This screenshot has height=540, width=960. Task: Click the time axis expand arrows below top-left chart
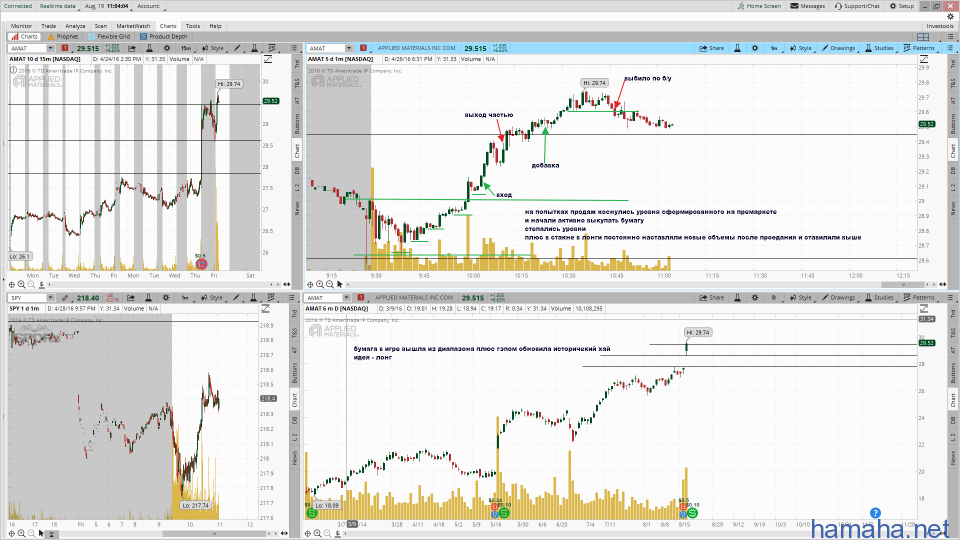click(x=287, y=284)
